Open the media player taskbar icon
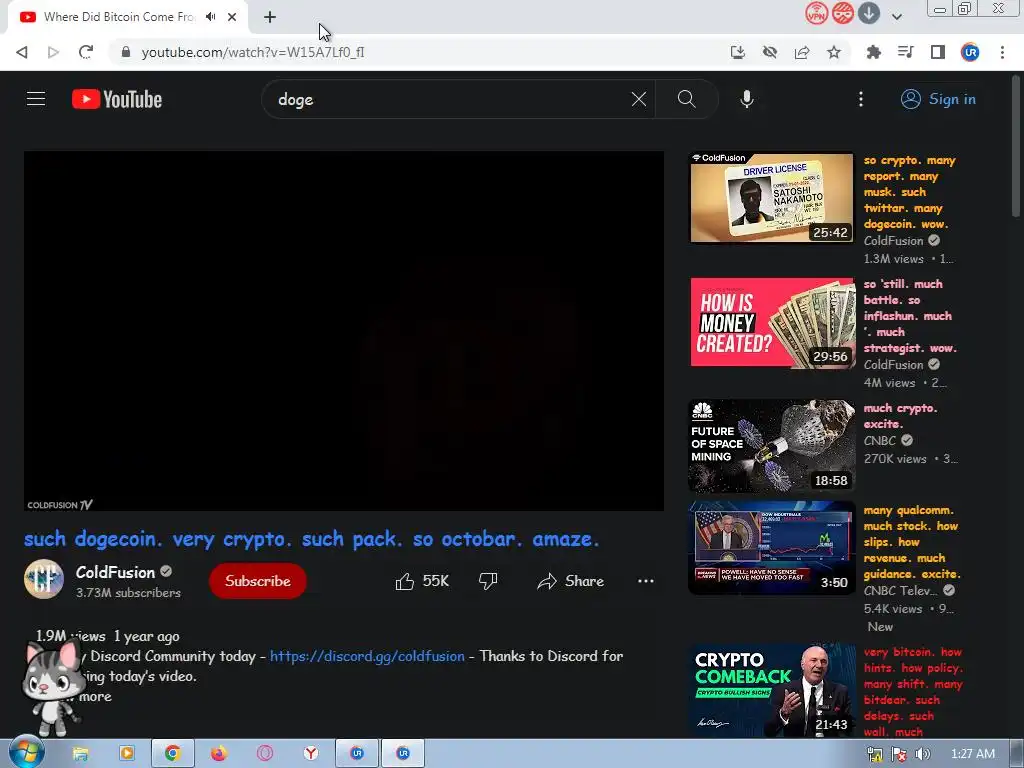This screenshot has width=1024, height=768. click(126, 754)
